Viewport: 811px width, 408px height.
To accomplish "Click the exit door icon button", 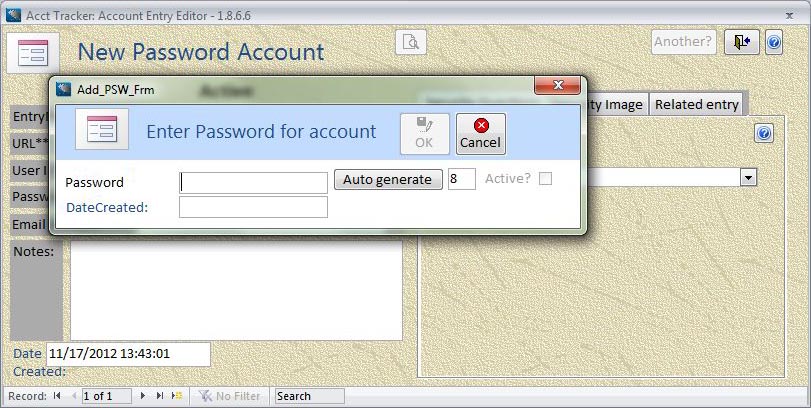I will pos(741,42).
